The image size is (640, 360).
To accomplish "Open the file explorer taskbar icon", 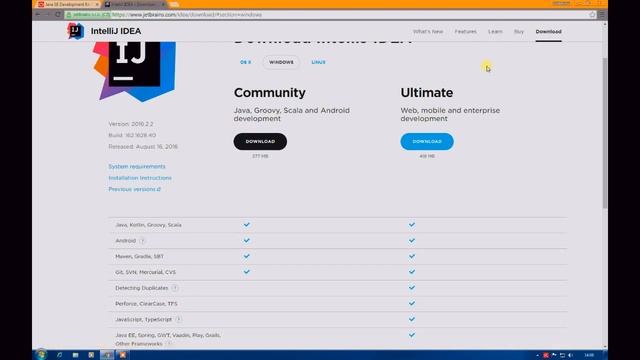I will pos(76,355).
